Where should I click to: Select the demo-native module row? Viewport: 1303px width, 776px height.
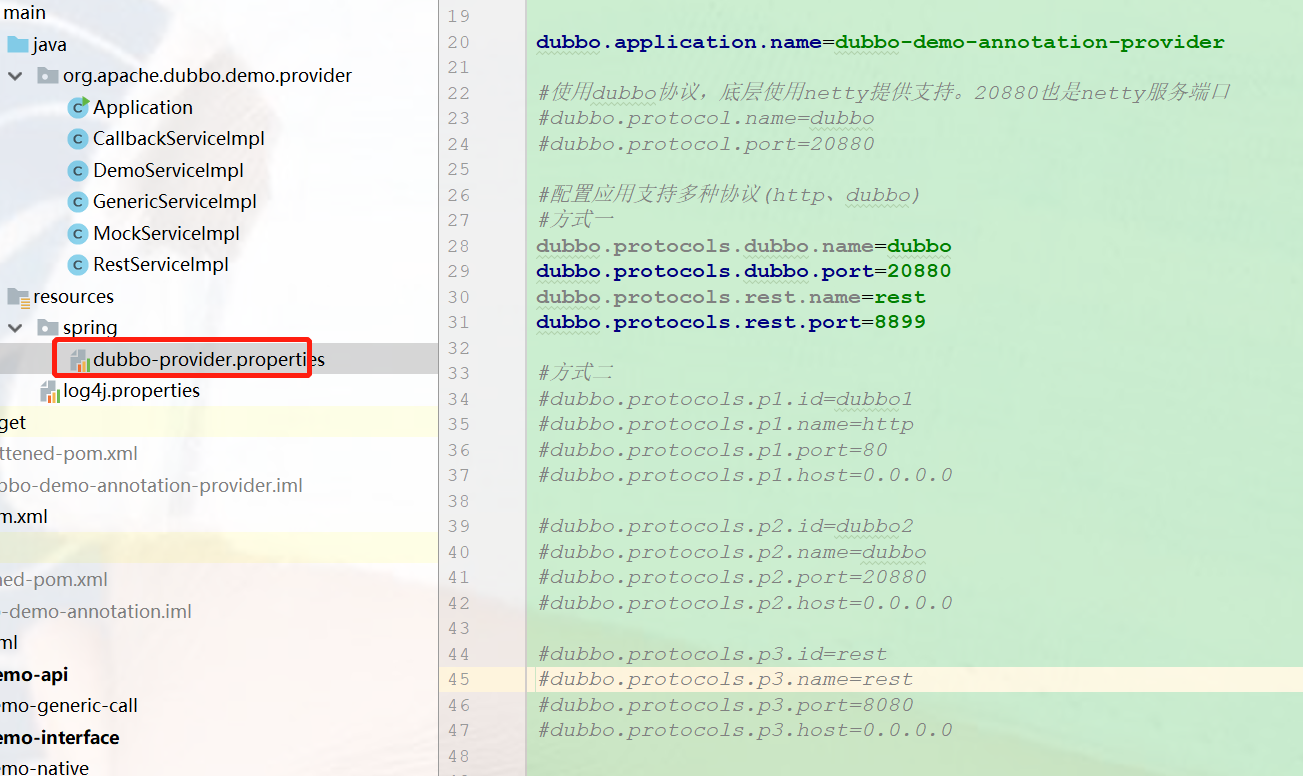pyautogui.click(x=219, y=766)
